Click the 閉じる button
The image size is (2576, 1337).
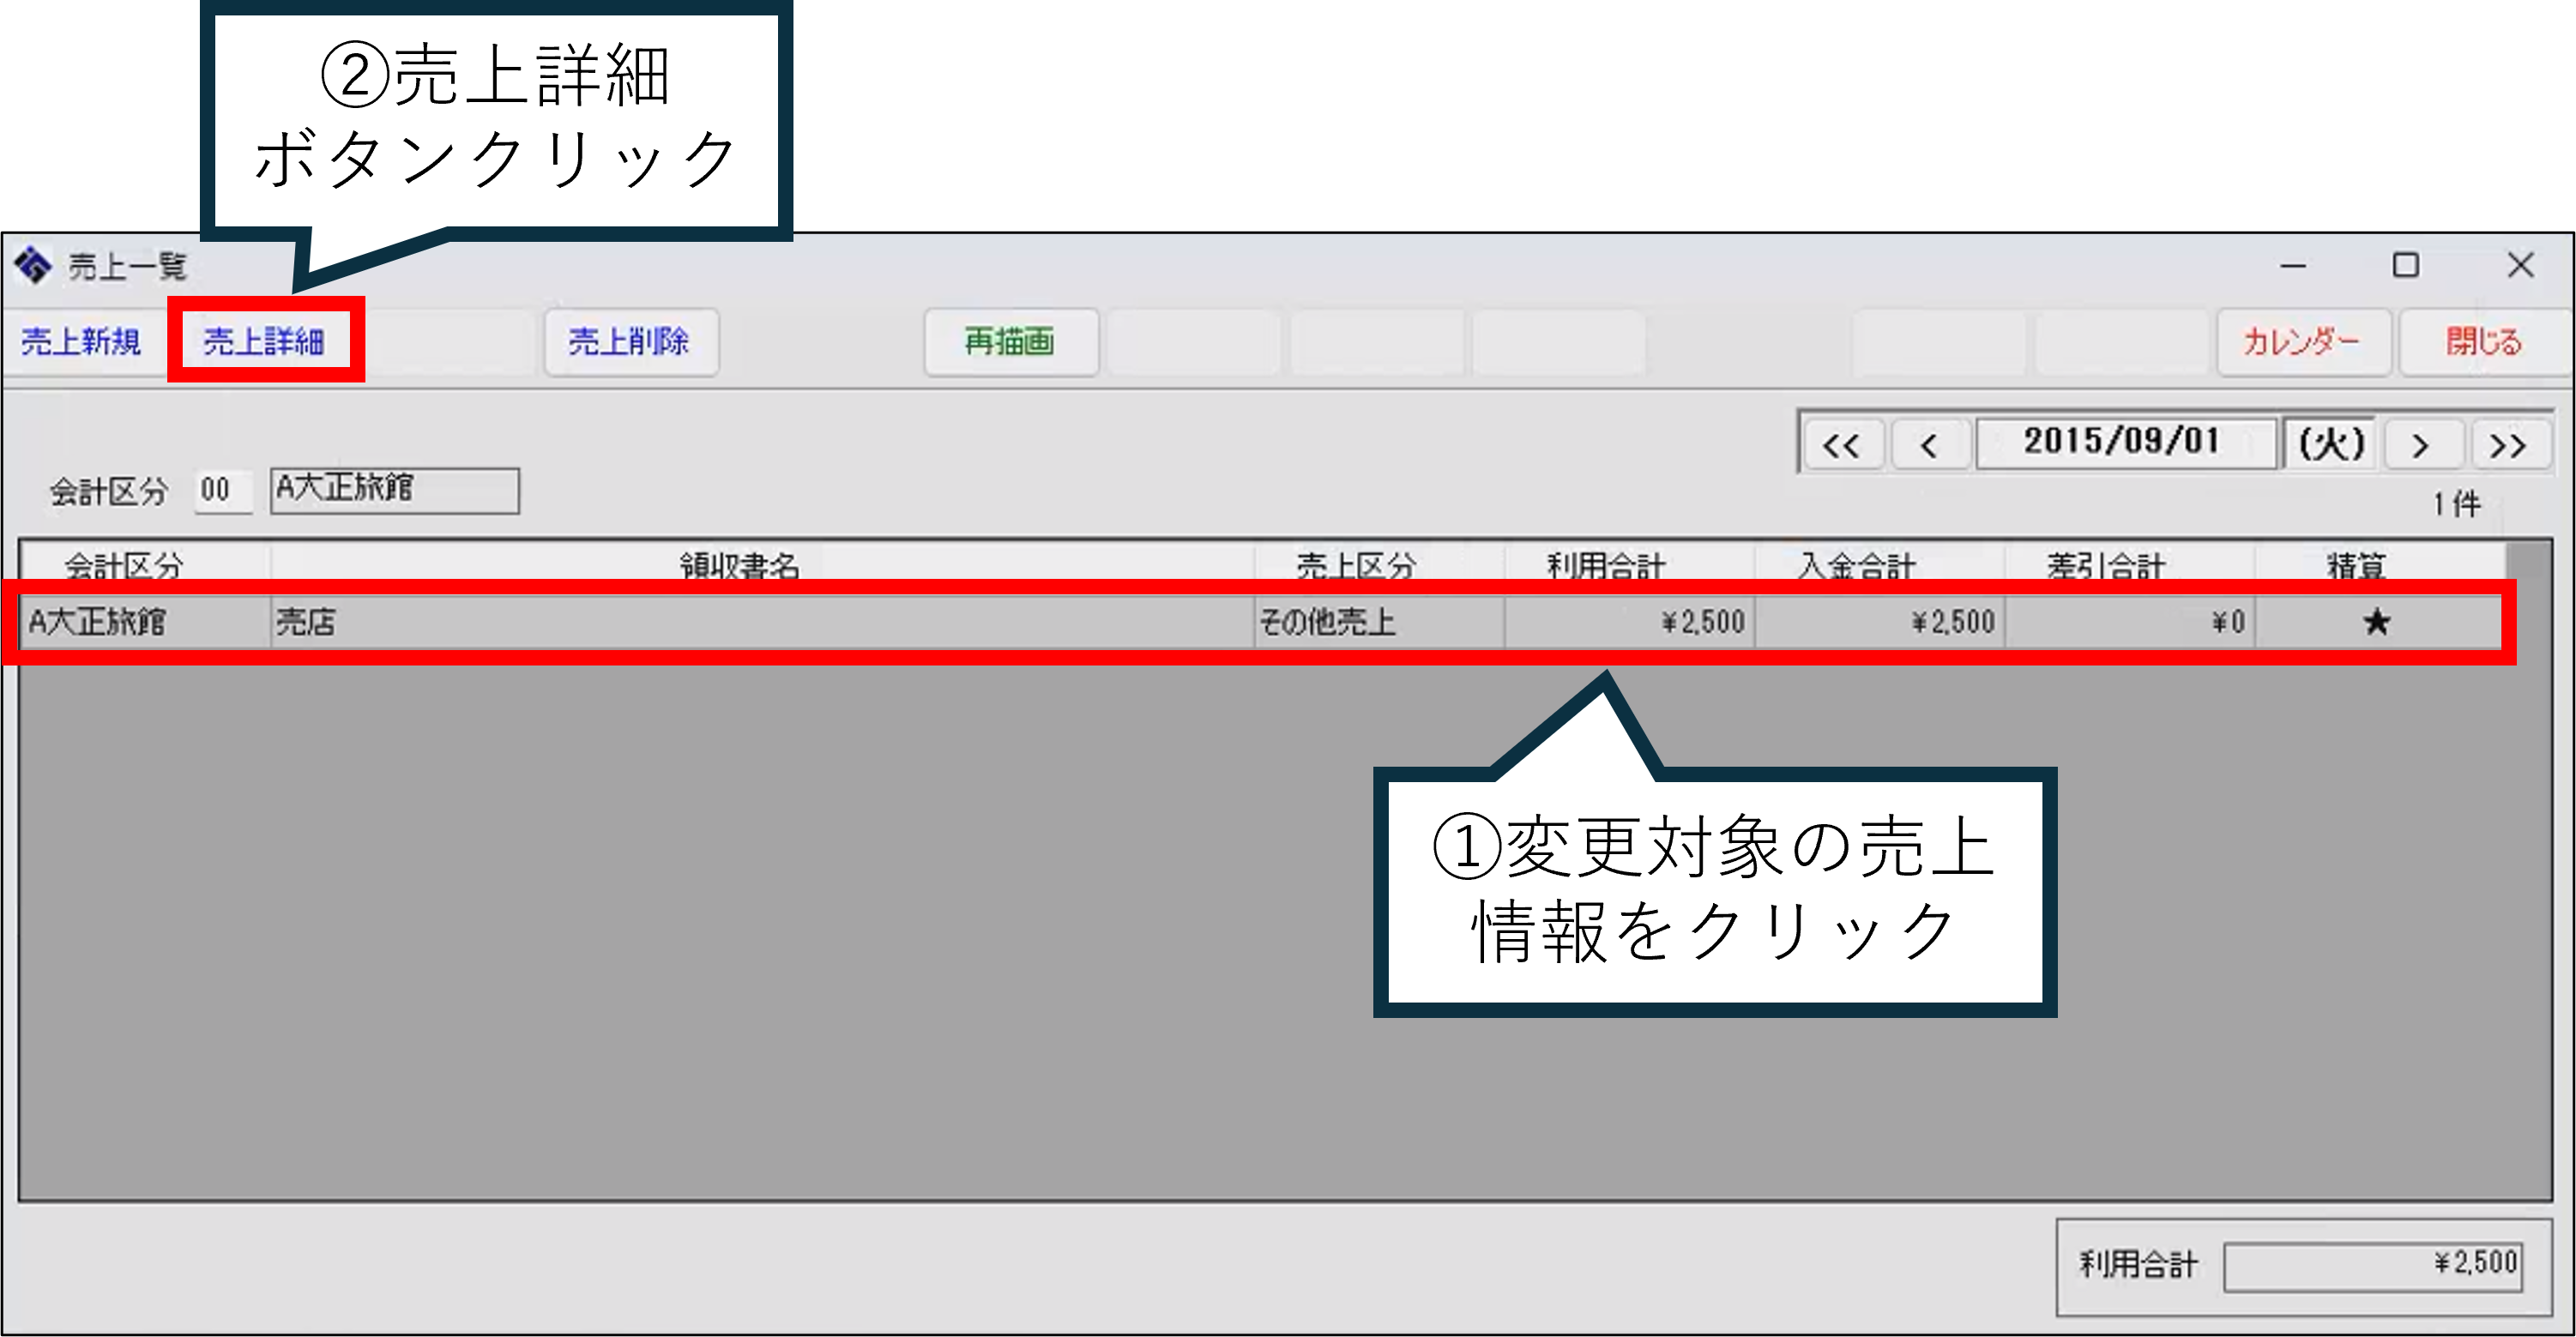tap(2484, 342)
